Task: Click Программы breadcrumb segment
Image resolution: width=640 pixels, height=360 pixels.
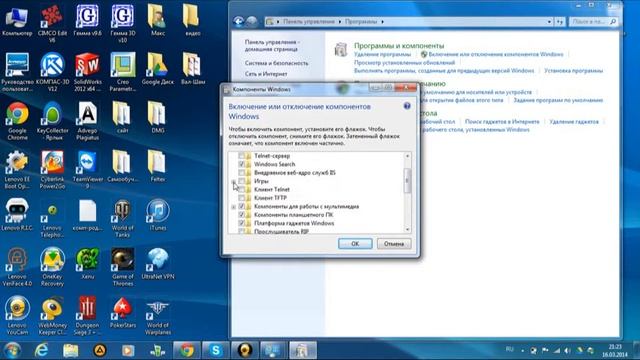Action: (x=361, y=22)
